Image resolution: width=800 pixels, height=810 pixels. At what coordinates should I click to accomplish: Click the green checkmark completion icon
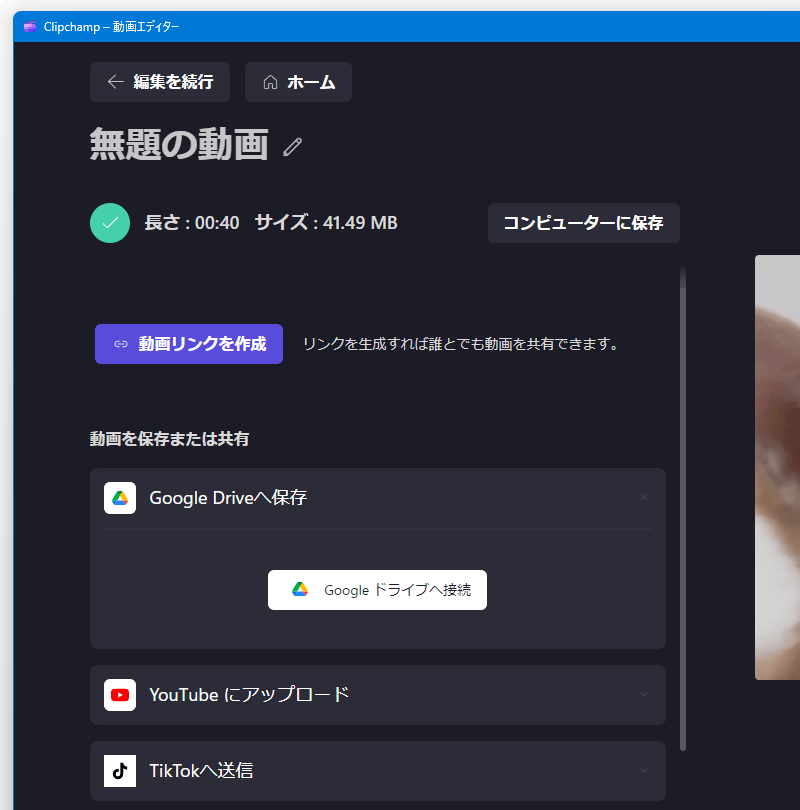pyautogui.click(x=110, y=223)
